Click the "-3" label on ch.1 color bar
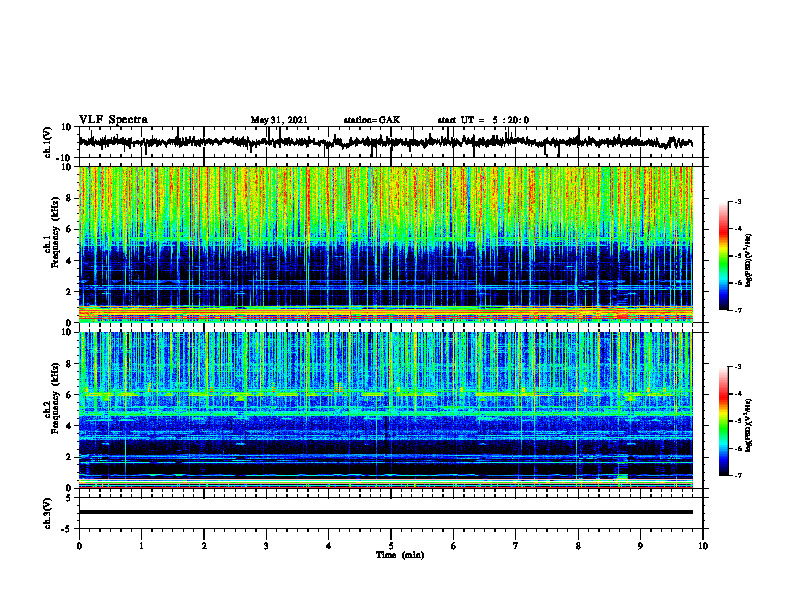 point(738,201)
